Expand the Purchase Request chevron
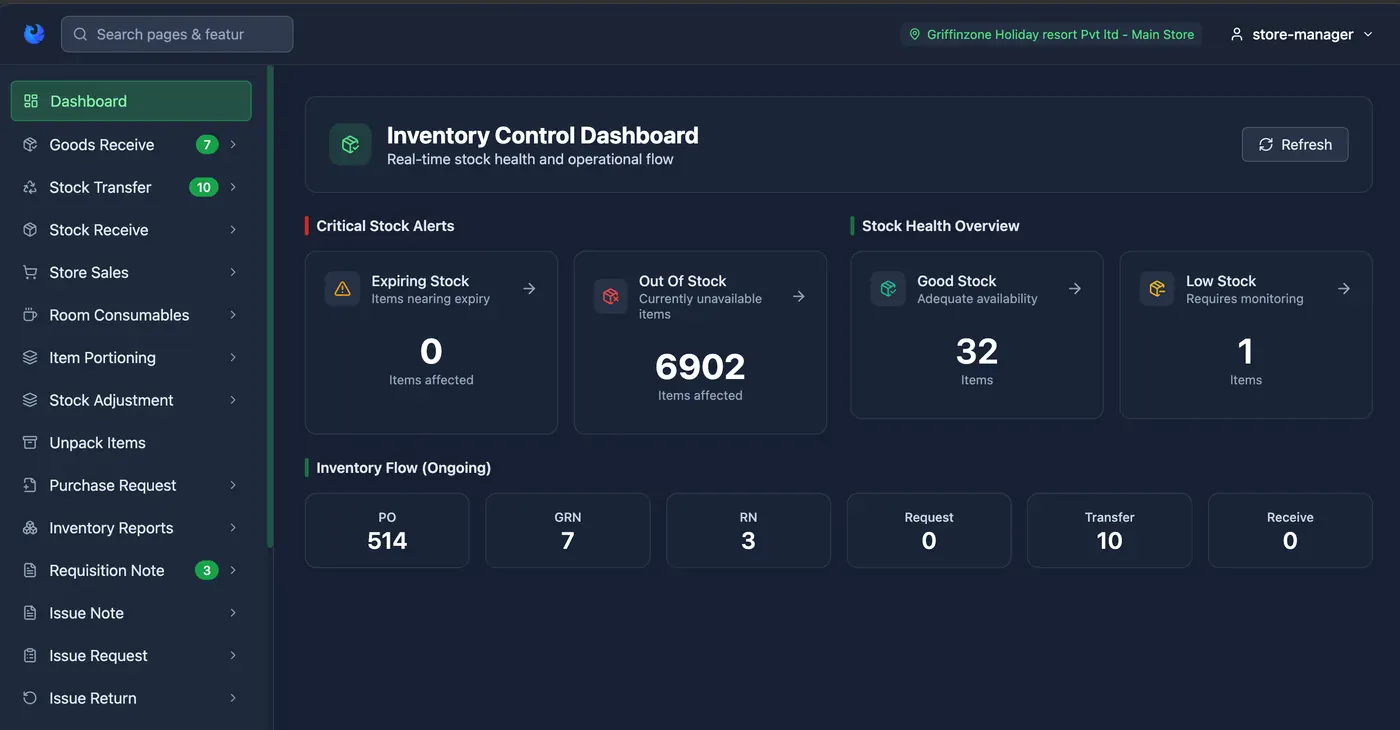This screenshot has width=1400, height=730. [233, 485]
